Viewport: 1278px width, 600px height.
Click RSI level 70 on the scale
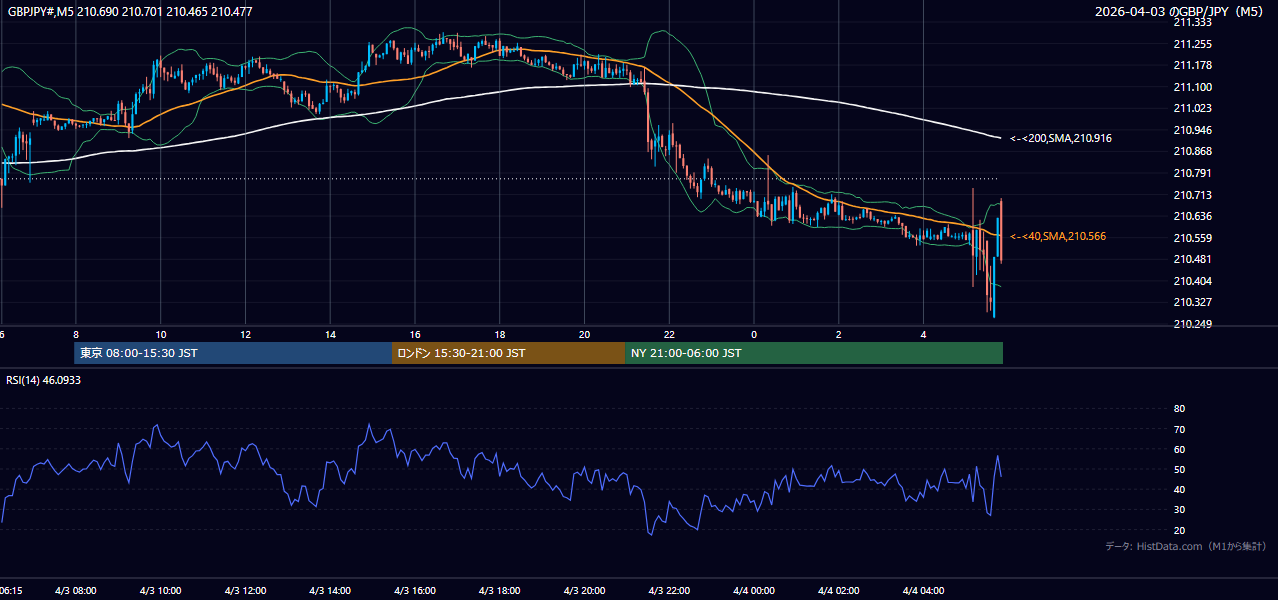[x=1179, y=429]
